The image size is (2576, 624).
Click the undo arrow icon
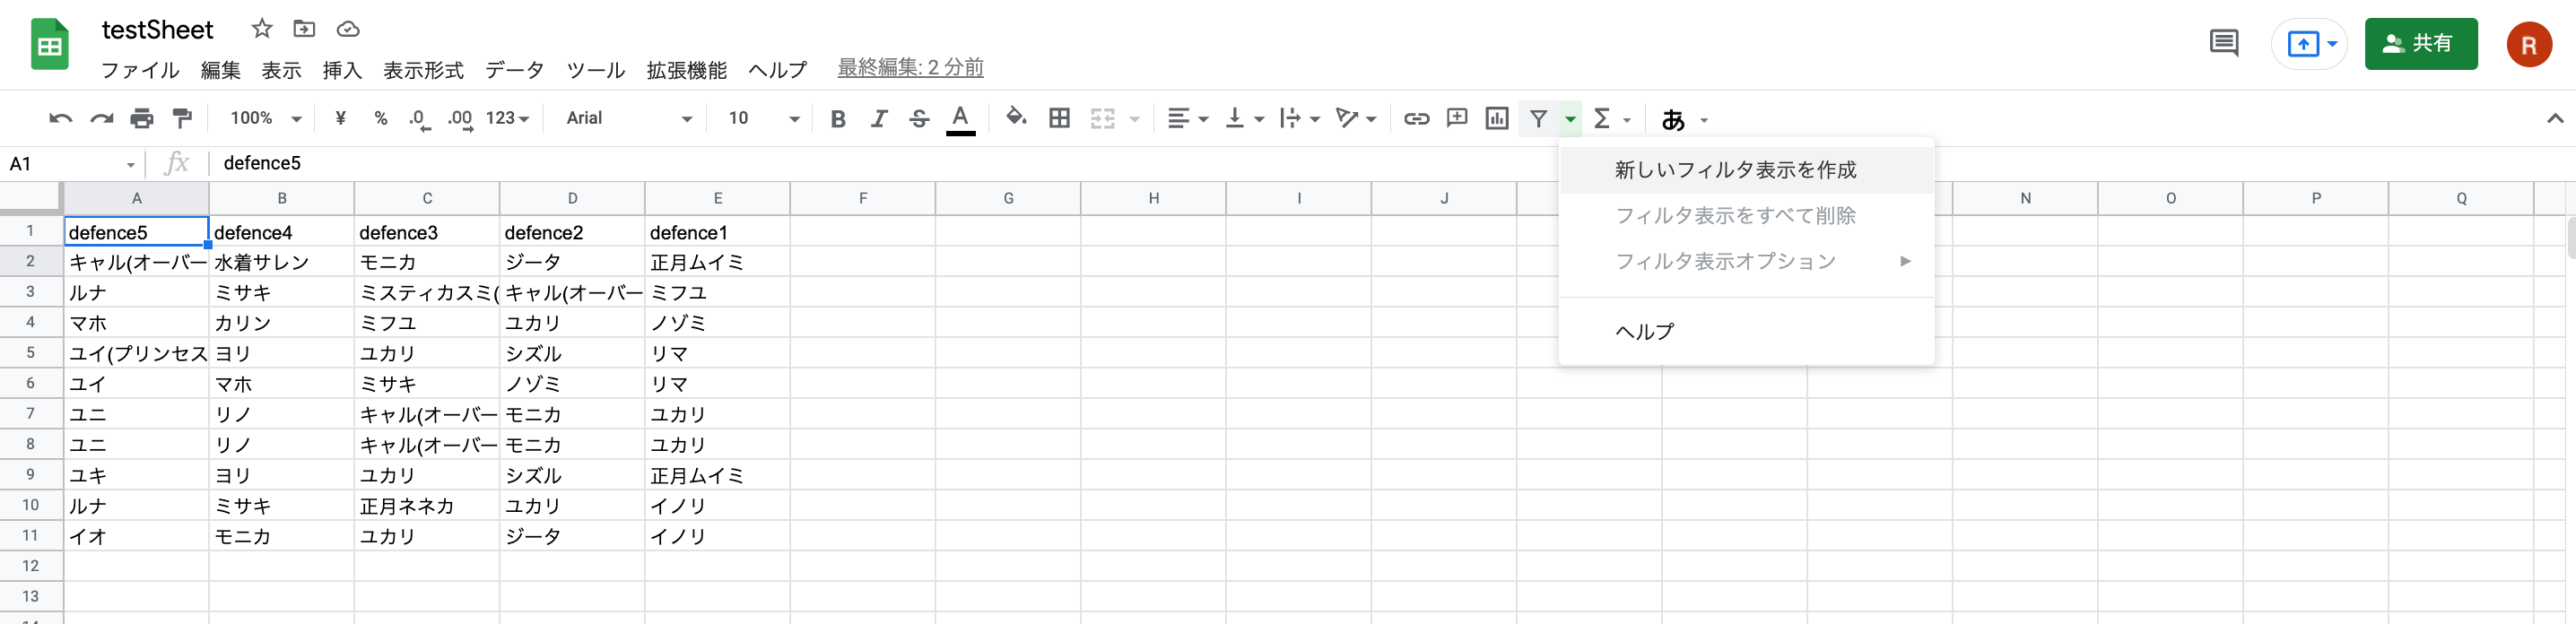60,119
